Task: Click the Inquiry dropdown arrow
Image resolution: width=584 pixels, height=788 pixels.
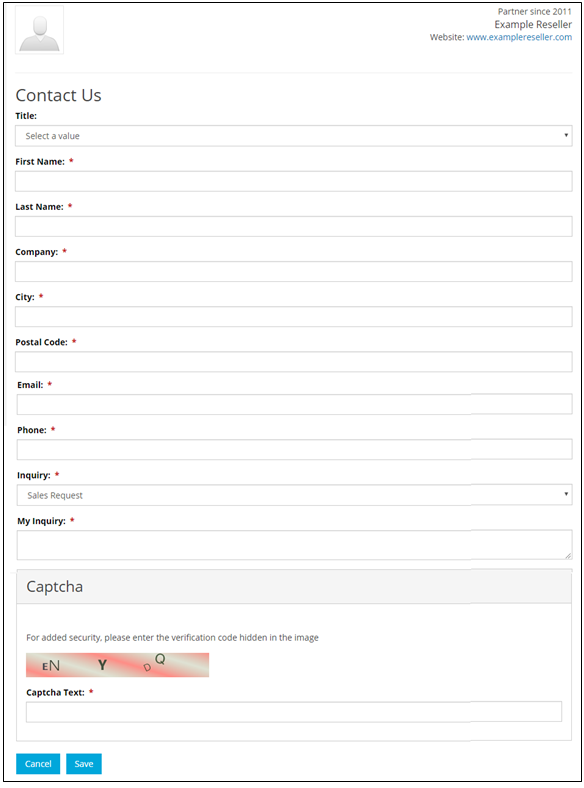Action: 566,494
